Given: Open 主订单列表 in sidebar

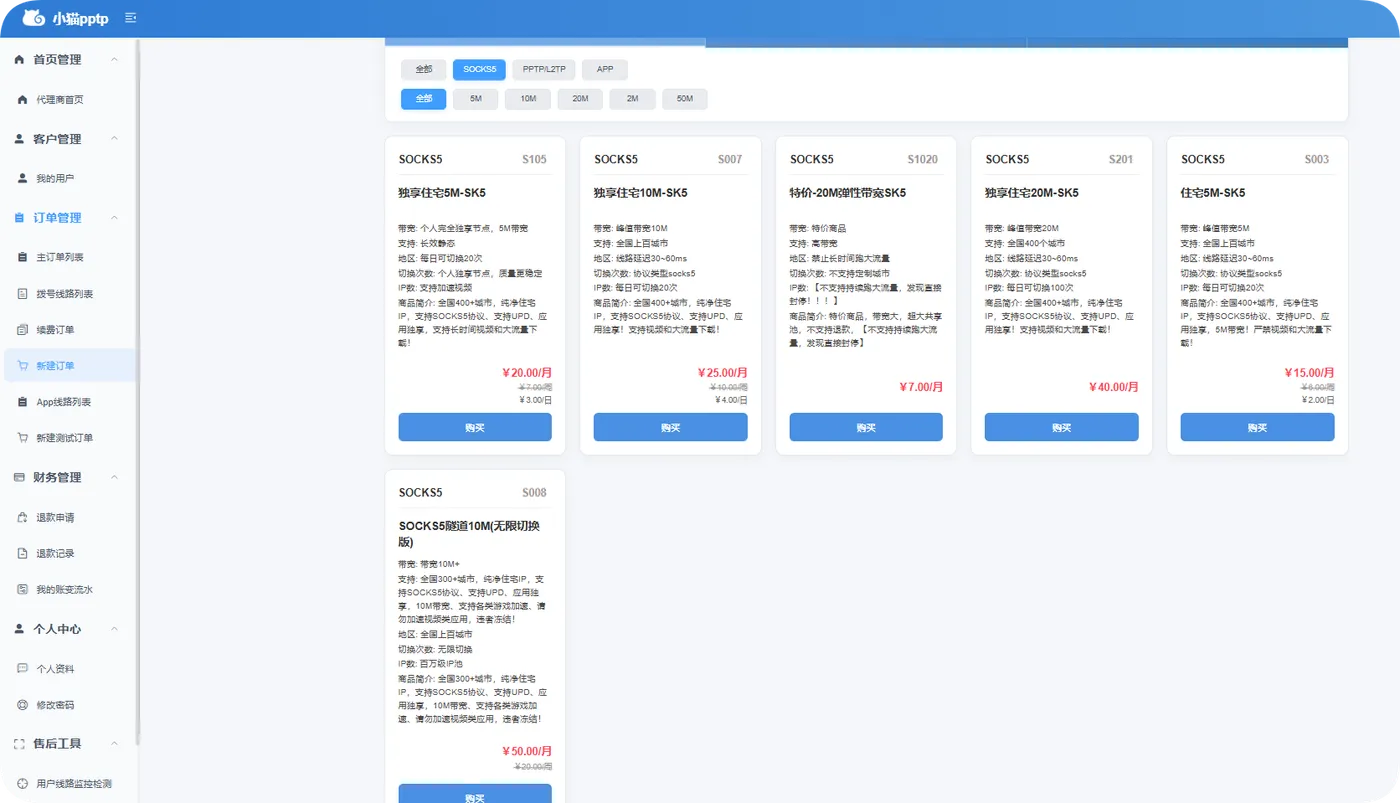Looking at the screenshot, I should (x=69, y=257).
